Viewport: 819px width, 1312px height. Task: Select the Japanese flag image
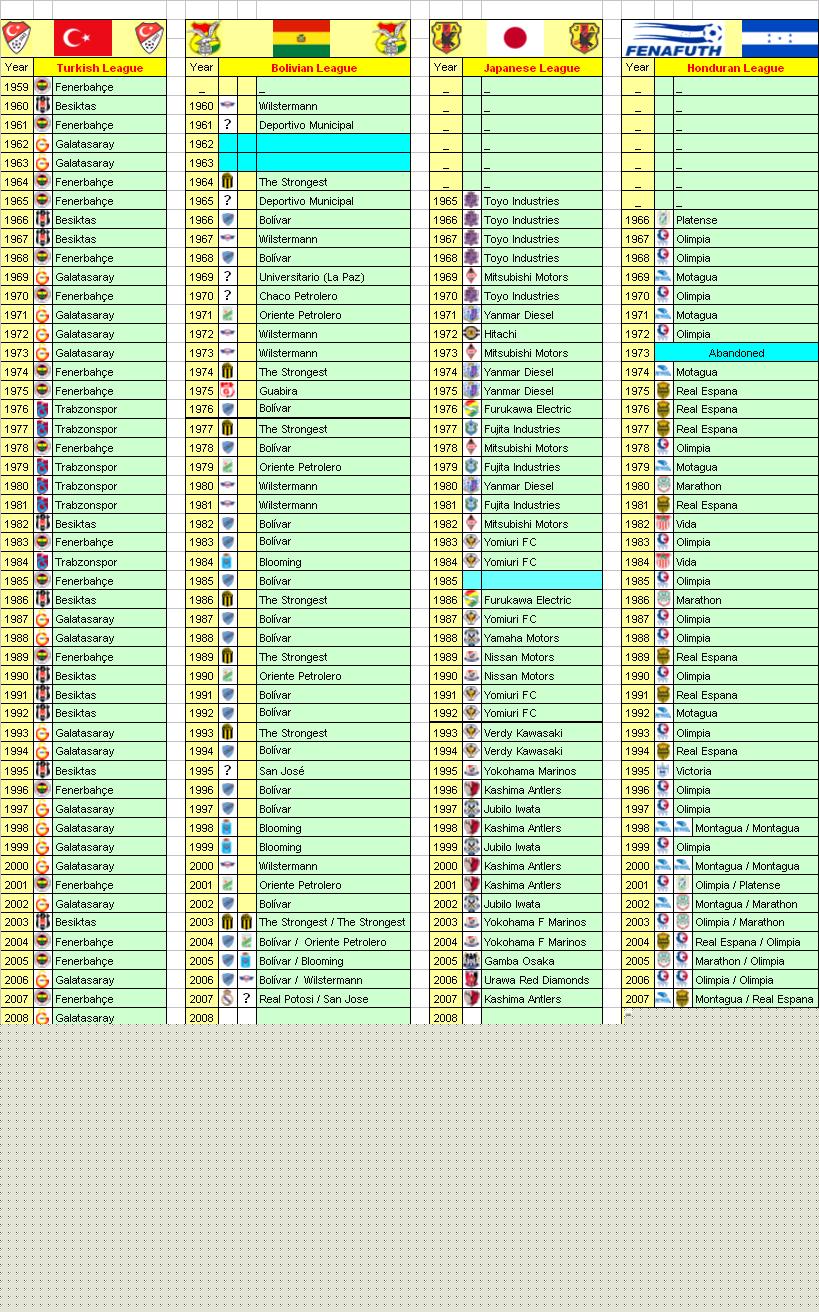pyautogui.click(x=515, y=38)
